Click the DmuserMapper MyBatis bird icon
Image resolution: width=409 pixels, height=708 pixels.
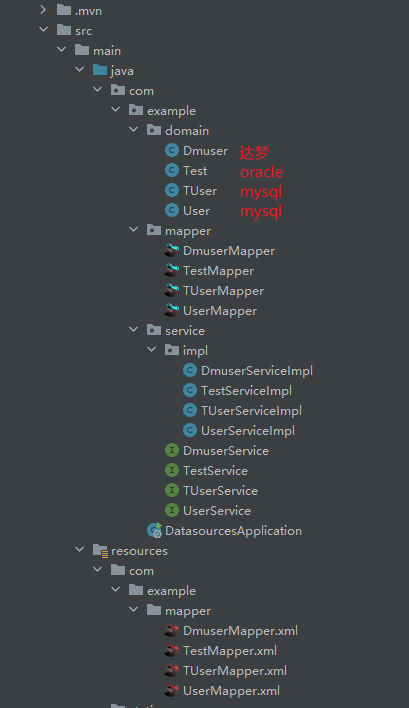pyautogui.click(x=172, y=251)
